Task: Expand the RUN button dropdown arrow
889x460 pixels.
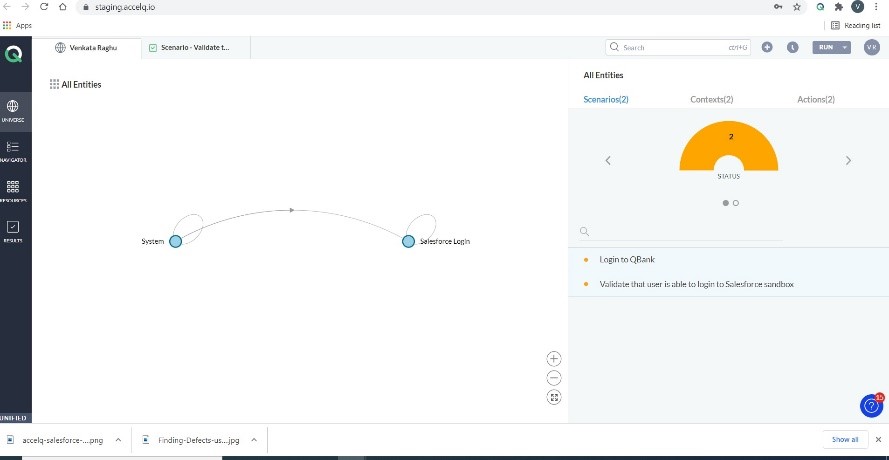Action: [x=845, y=47]
